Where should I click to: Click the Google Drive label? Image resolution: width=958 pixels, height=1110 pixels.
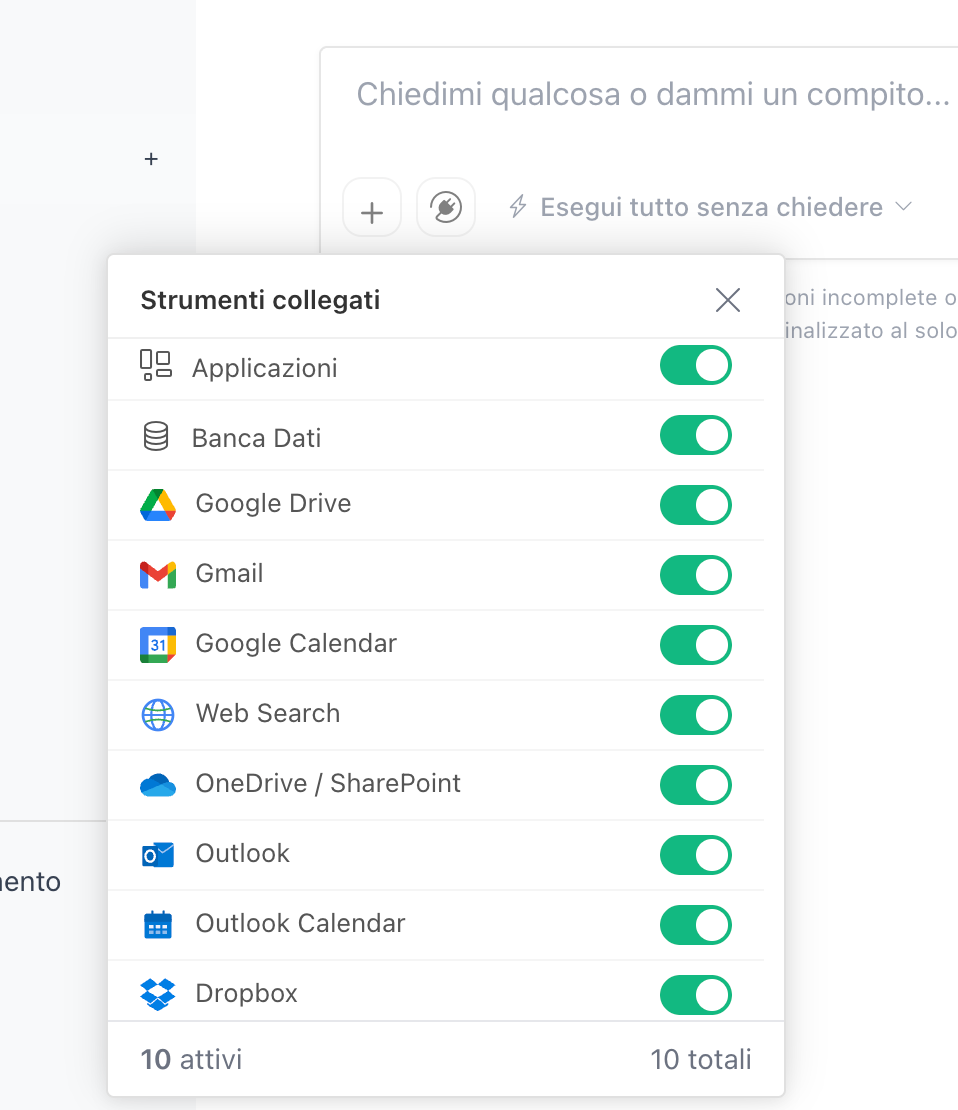(x=273, y=503)
